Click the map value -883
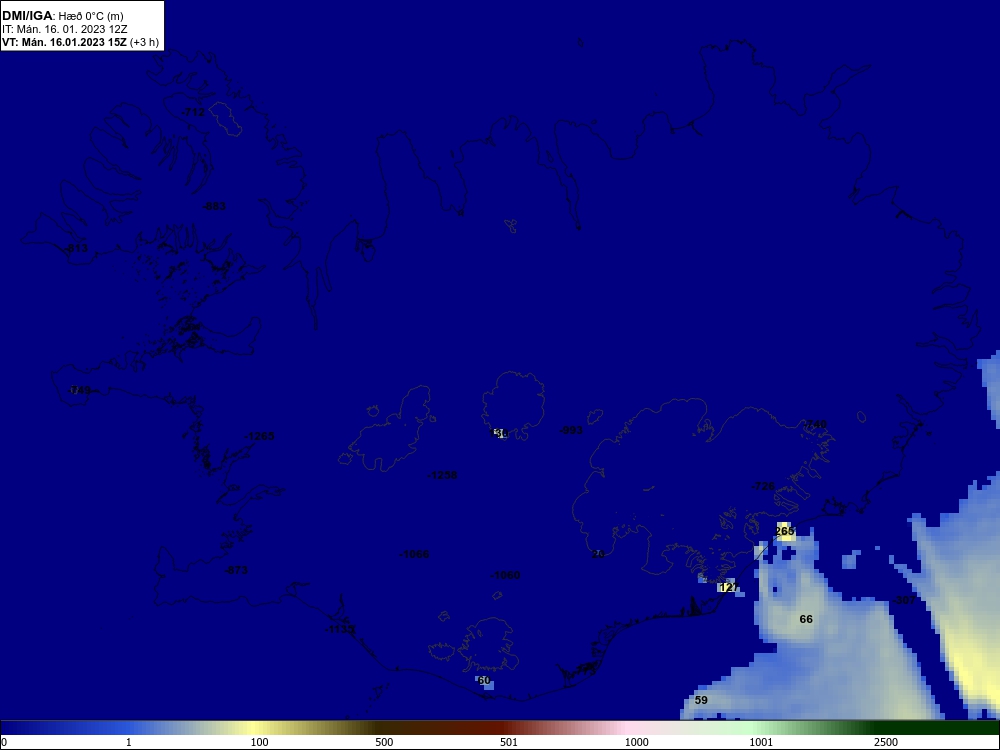This screenshot has width=1000, height=750. coord(214,206)
